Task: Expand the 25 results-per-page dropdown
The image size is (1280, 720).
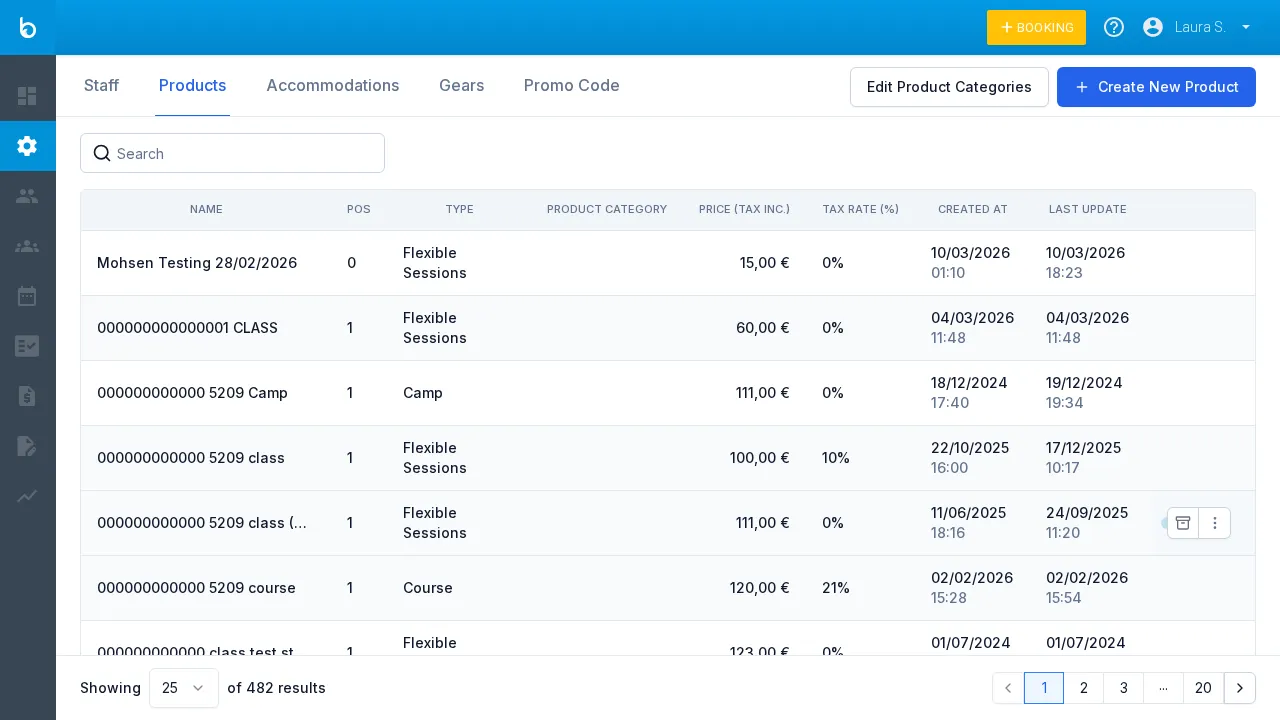Action: (184, 688)
